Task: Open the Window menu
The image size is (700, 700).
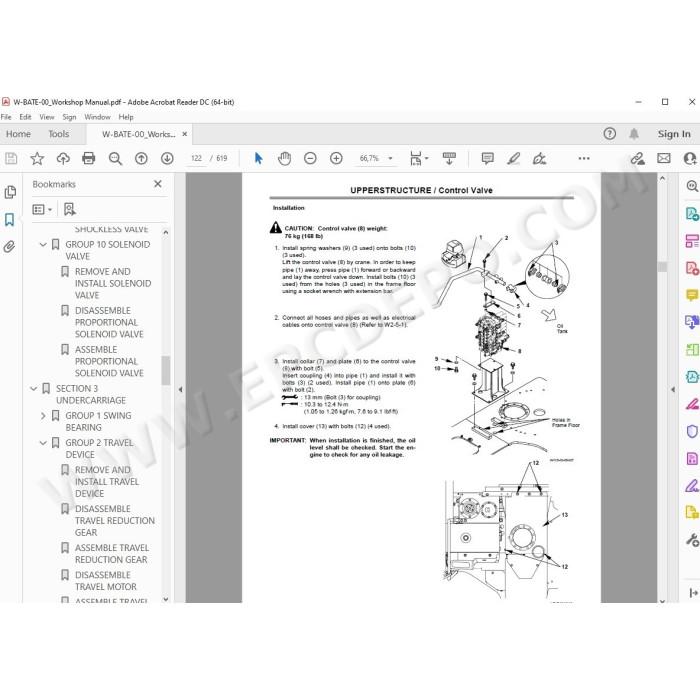Action: tap(97, 117)
